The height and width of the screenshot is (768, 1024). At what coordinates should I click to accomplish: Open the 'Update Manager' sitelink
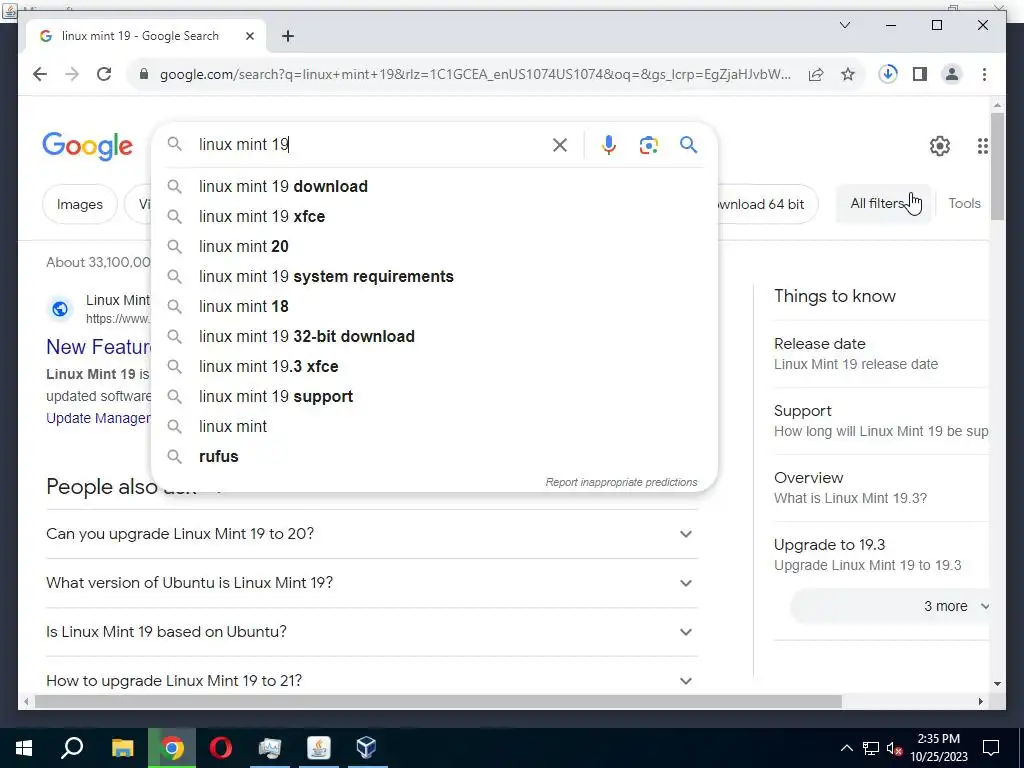[x=98, y=419]
